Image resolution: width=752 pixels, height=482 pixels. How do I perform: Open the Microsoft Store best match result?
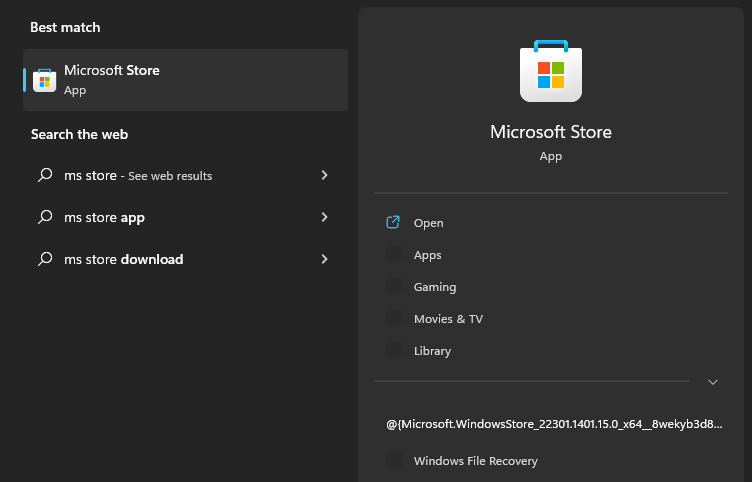pyautogui.click(x=186, y=80)
